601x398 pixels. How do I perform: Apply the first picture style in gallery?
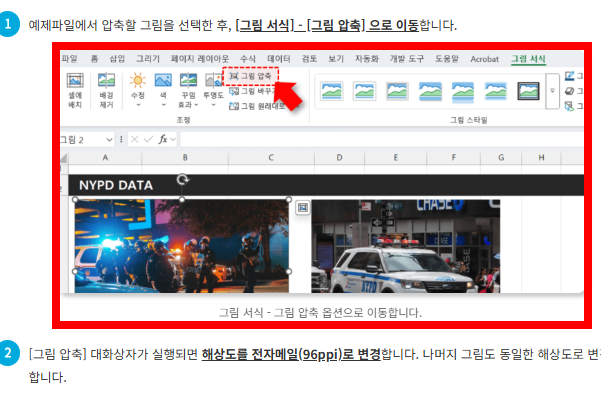(x=332, y=91)
